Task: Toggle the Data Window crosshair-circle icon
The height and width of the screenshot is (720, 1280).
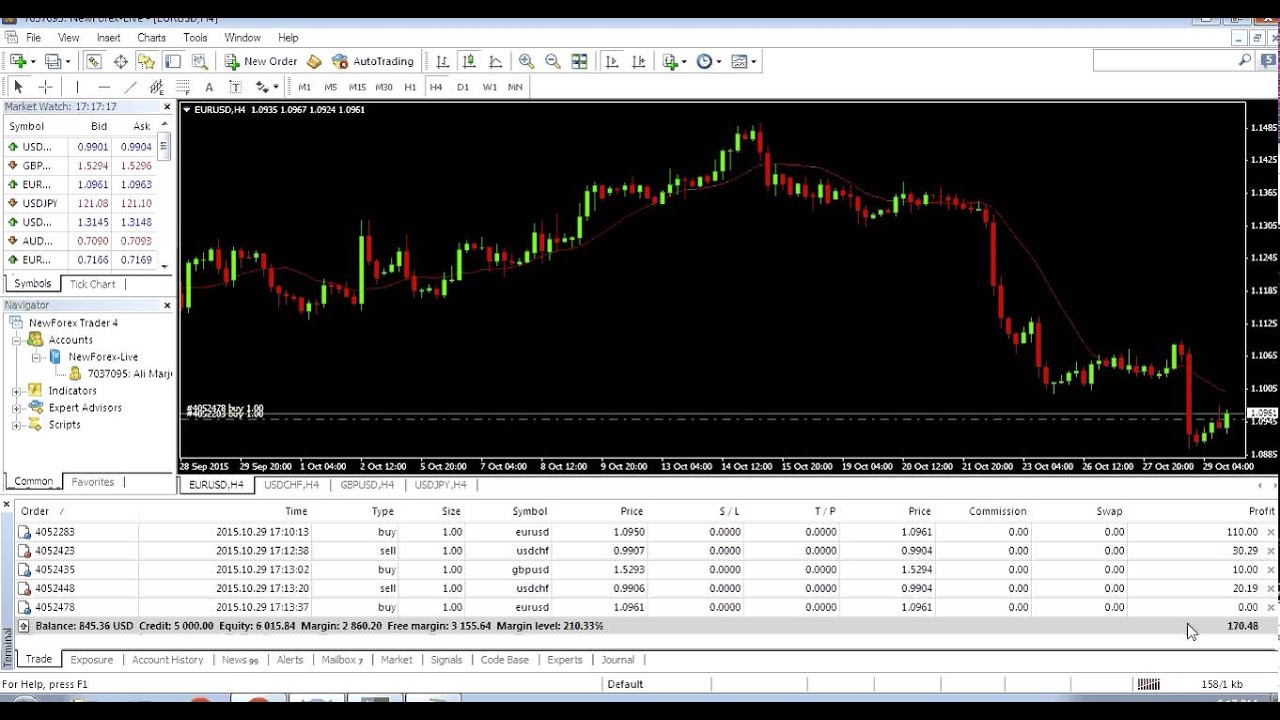Action: point(120,61)
